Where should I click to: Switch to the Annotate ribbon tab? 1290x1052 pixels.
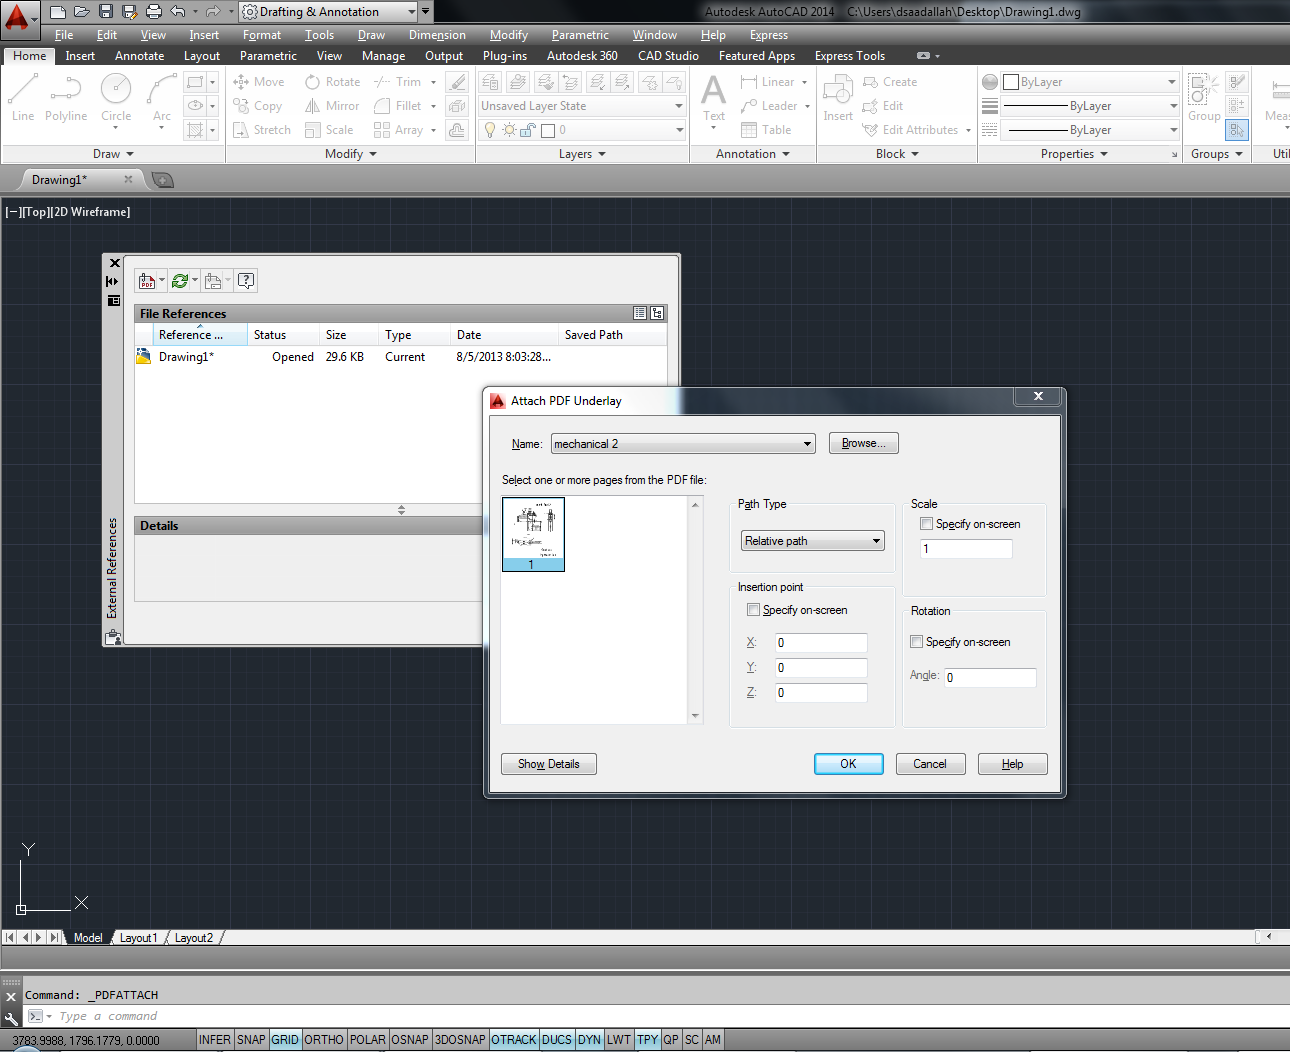click(x=139, y=56)
